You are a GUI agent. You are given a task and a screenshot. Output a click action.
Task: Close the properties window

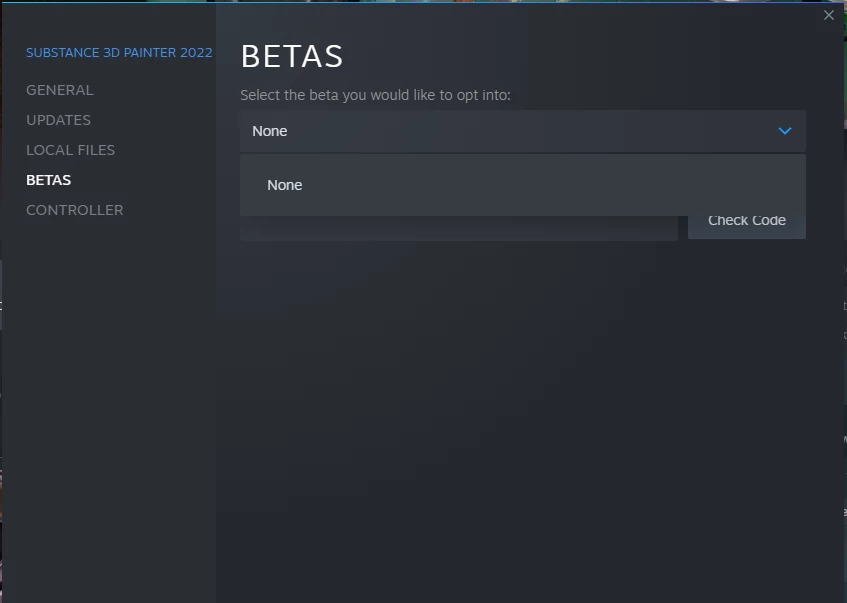pos(829,15)
